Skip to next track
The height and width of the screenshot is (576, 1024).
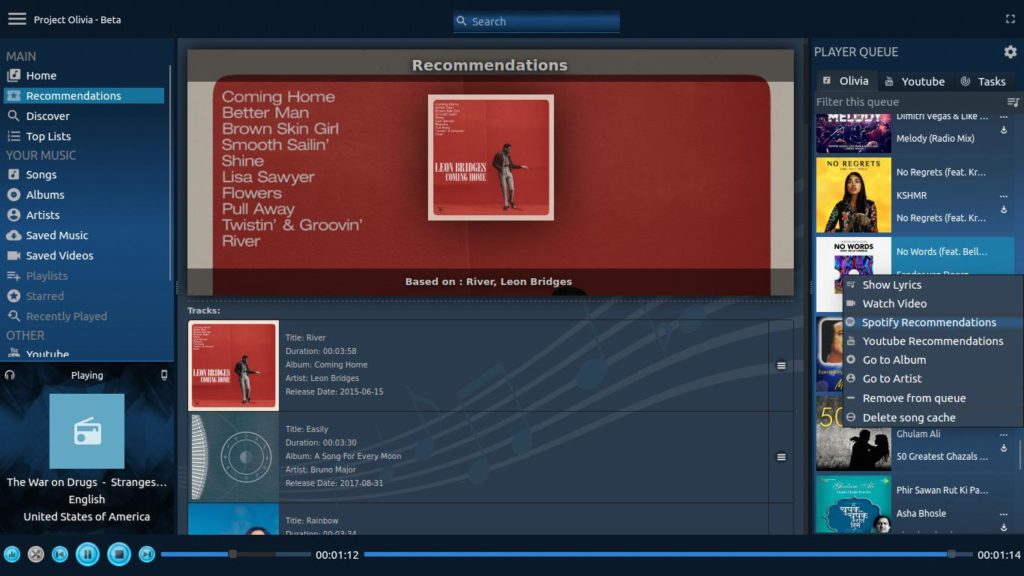point(147,554)
